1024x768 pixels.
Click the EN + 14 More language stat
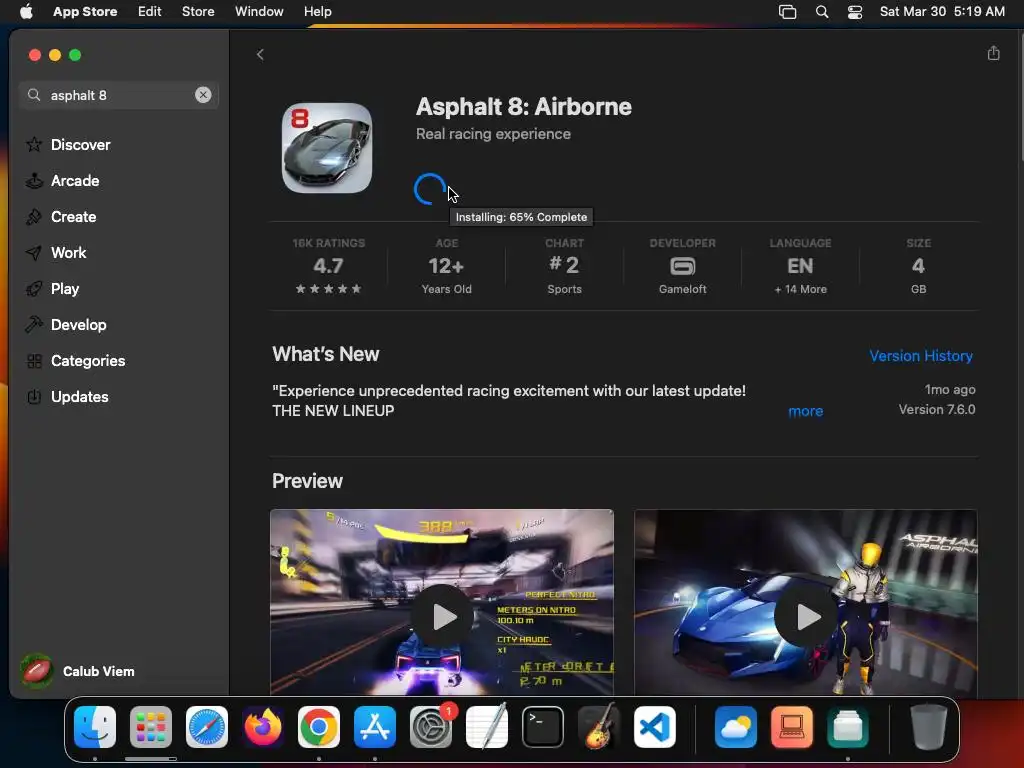coord(800,265)
